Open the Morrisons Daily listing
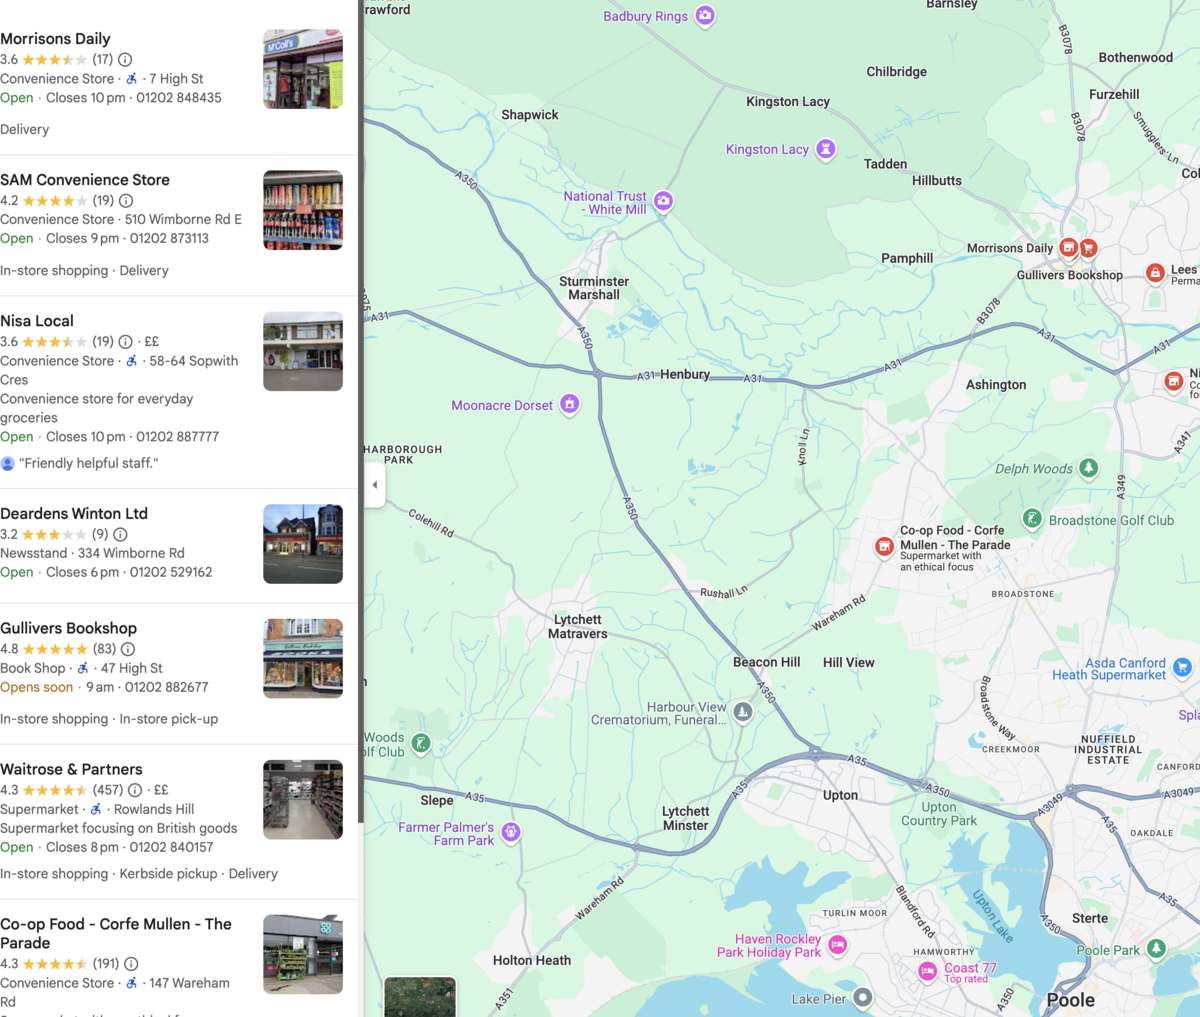The width and height of the screenshot is (1200, 1017). pos(55,39)
